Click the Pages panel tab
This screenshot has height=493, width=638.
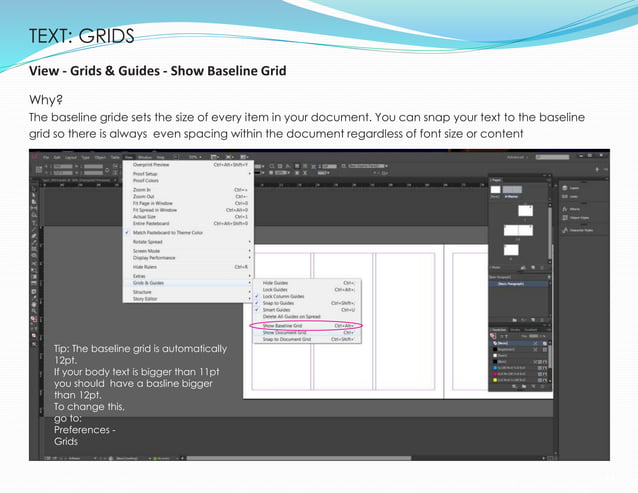(496, 180)
